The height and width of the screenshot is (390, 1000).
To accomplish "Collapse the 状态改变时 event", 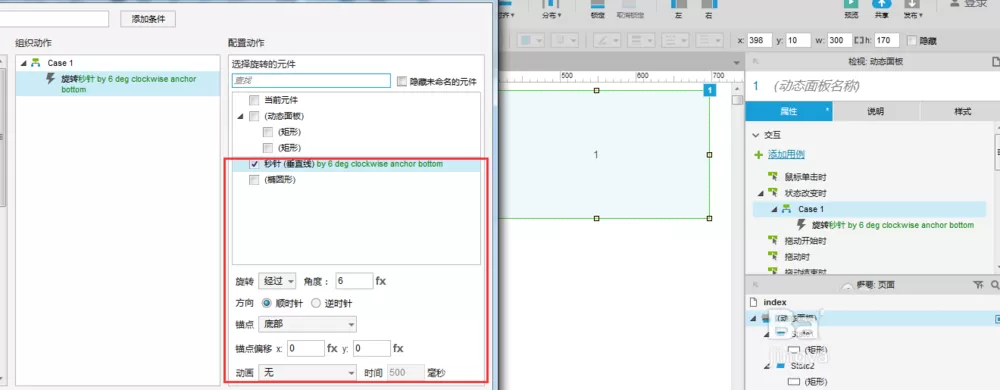I will tap(760, 193).
